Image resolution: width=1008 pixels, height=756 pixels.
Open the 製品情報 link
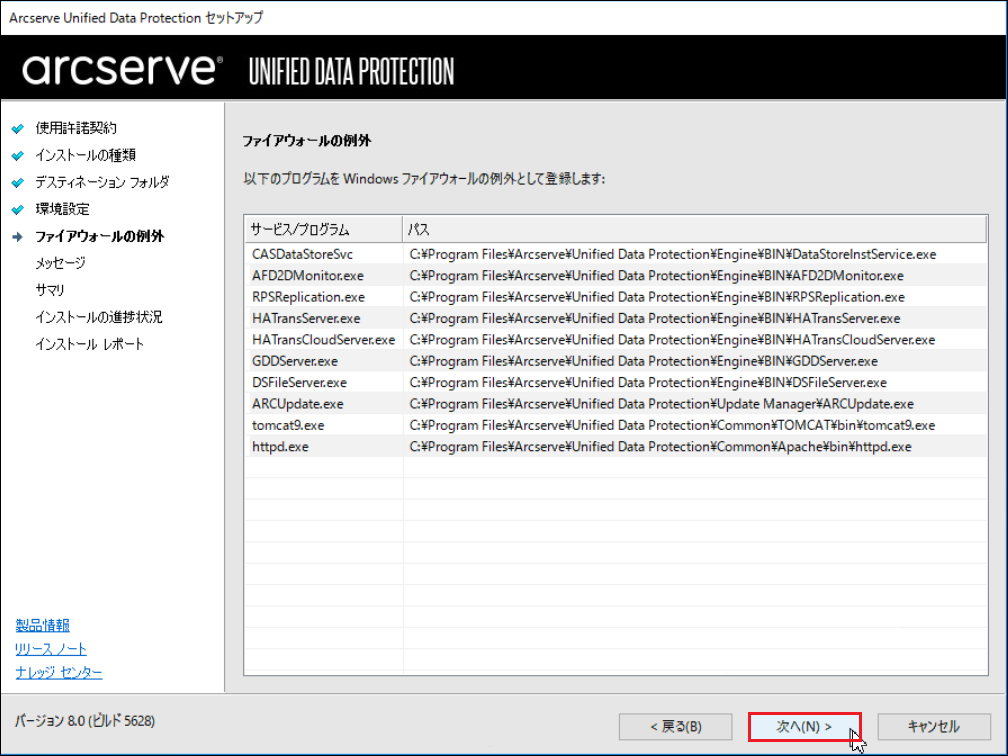pyautogui.click(x=42, y=625)
